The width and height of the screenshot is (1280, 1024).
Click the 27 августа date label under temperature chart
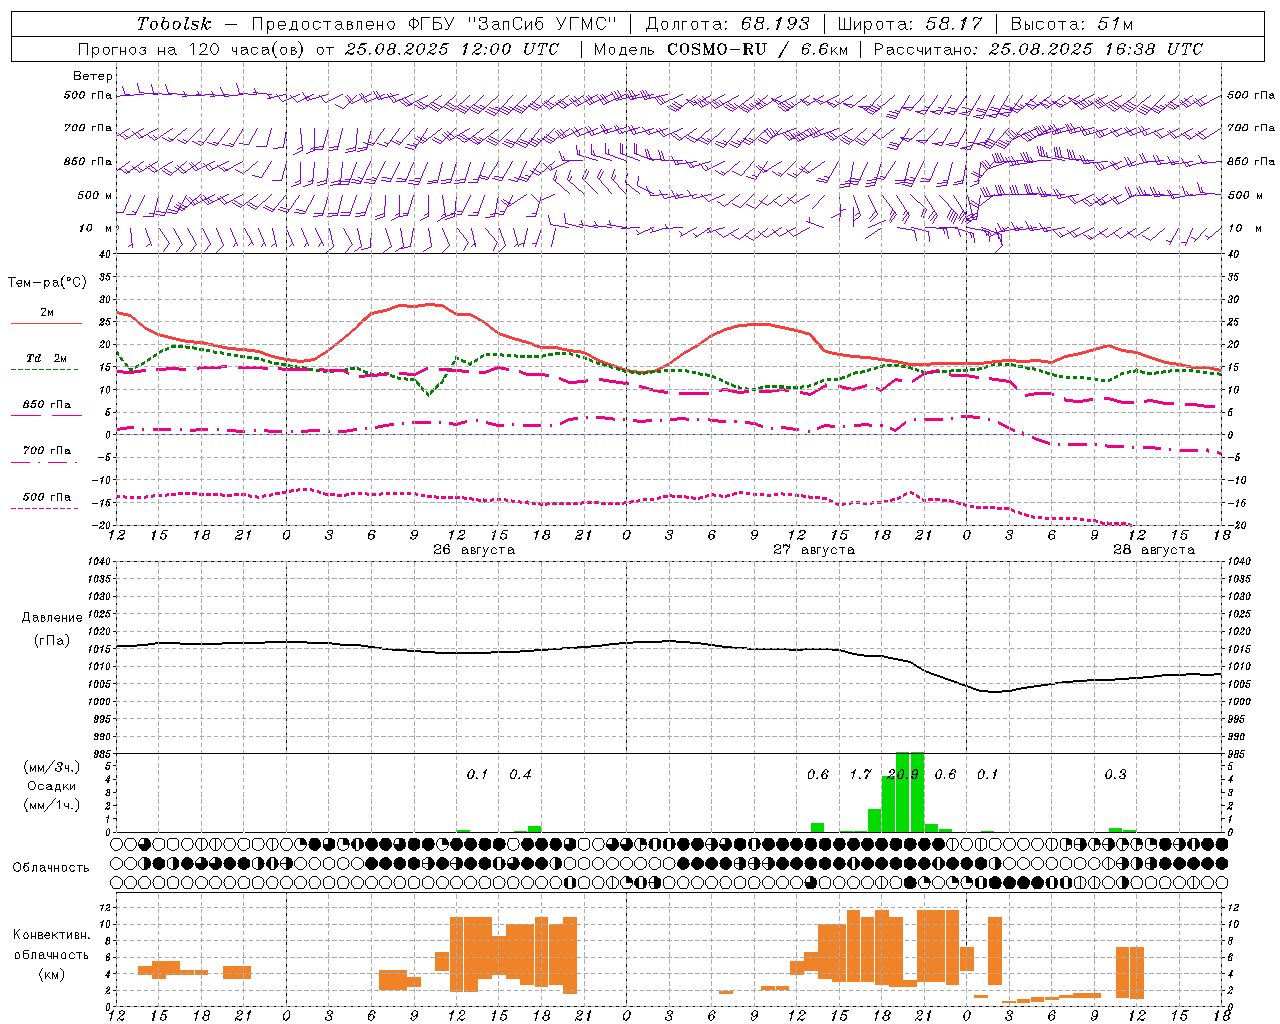pyautogui.click(x=814, y=550)
